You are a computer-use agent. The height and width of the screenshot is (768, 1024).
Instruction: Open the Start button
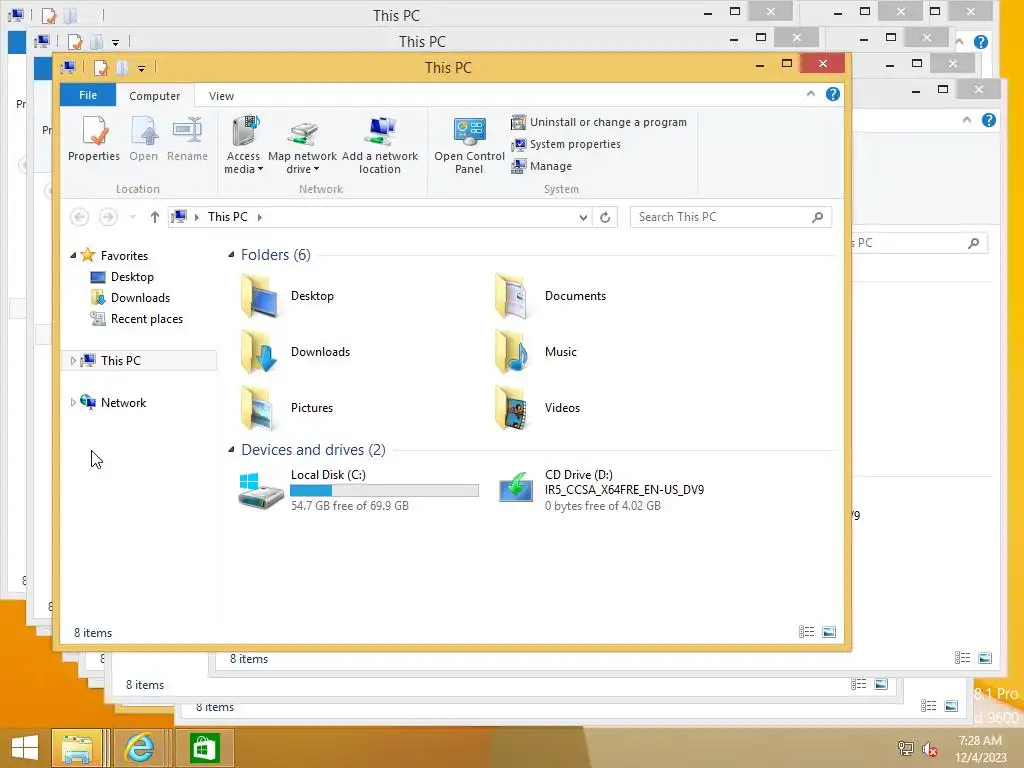coord(24,748)
